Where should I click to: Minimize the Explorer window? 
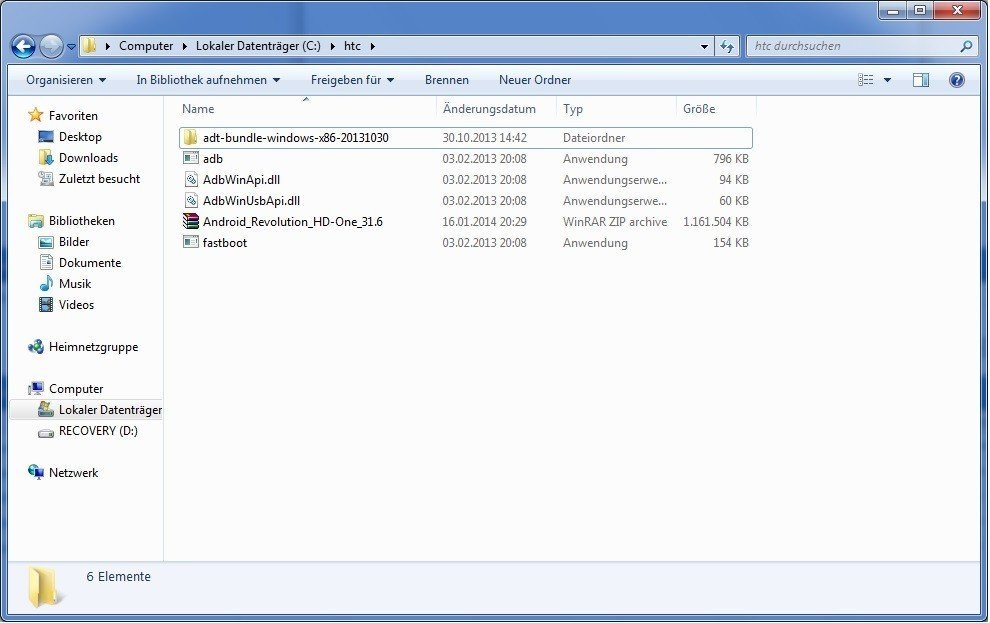point(893,10)
